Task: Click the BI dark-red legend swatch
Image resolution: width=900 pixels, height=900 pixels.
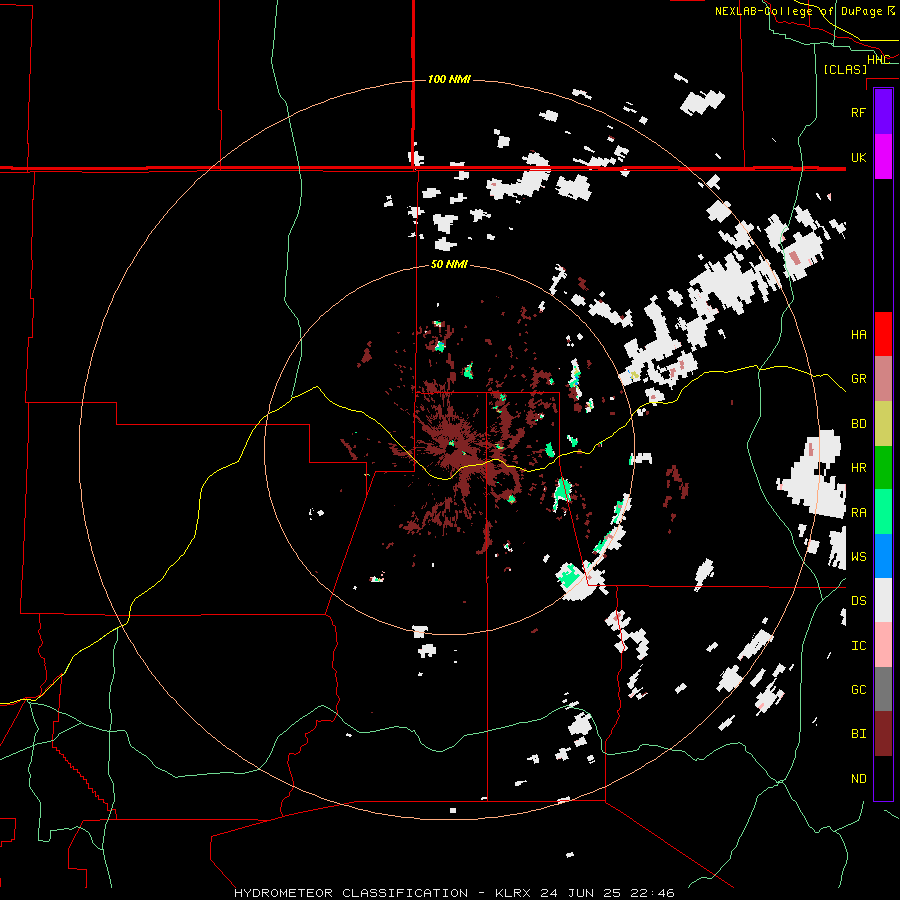Action: (x=883, y=734)
